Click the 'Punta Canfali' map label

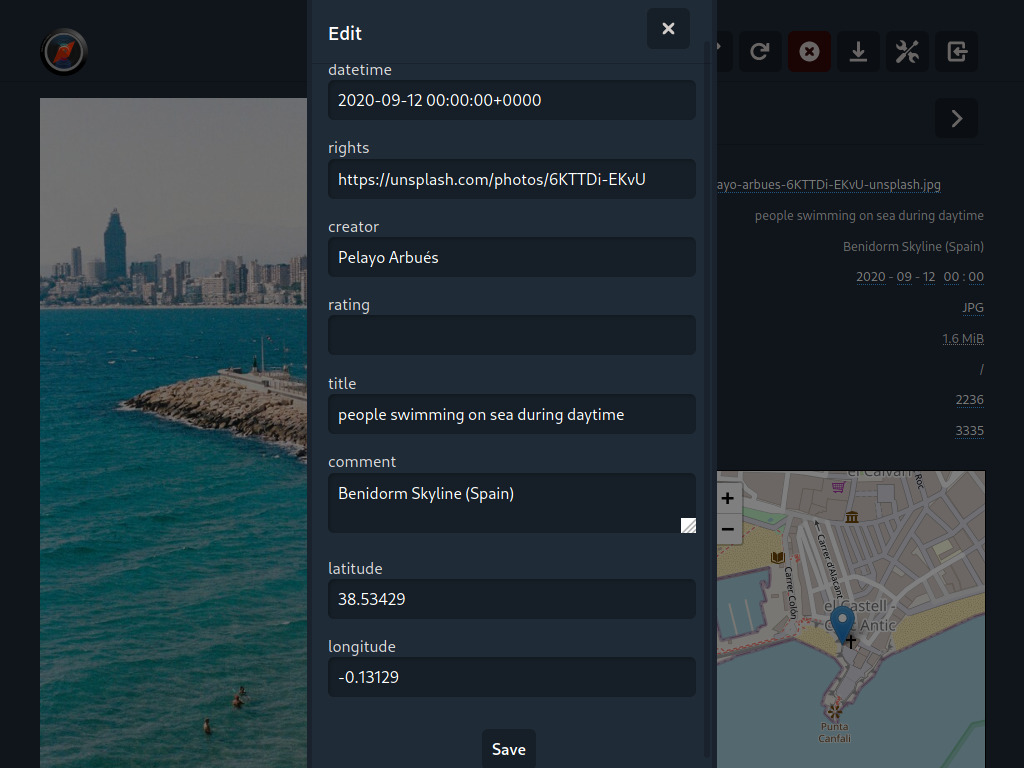(x=835, y=732)
